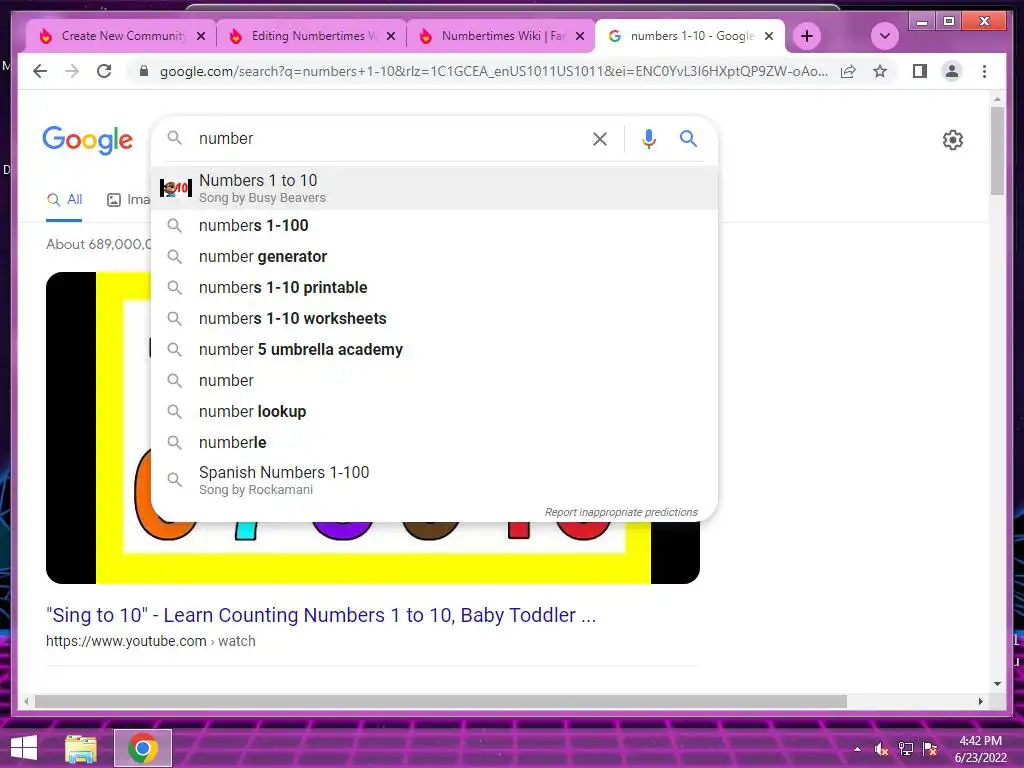Click the muted volume tray icon
Image resolution: width=1024 pixels, height=768 pixels.
point(882,749)
